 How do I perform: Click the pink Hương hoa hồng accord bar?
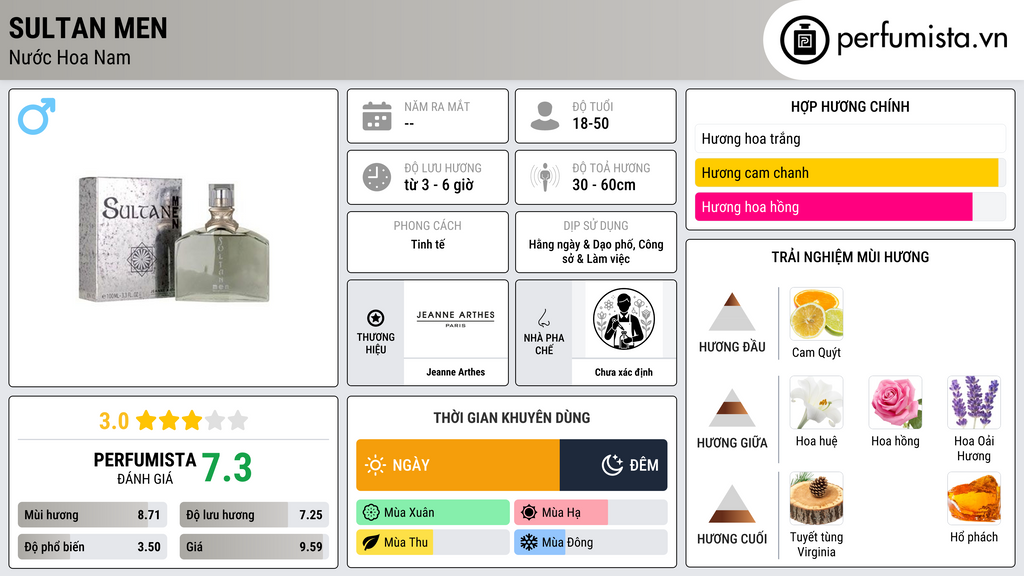[850, 207]
